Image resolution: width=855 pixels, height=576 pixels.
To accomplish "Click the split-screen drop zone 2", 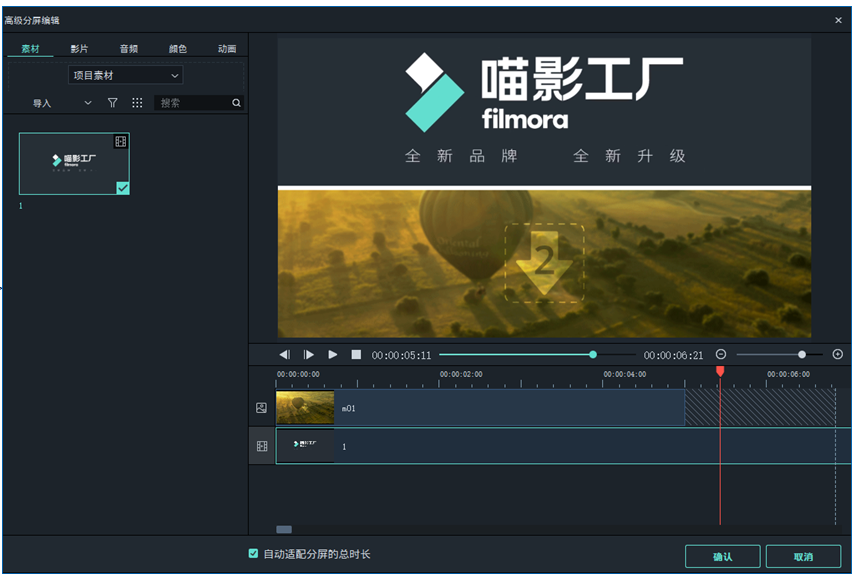I will [x=544, y=262].
